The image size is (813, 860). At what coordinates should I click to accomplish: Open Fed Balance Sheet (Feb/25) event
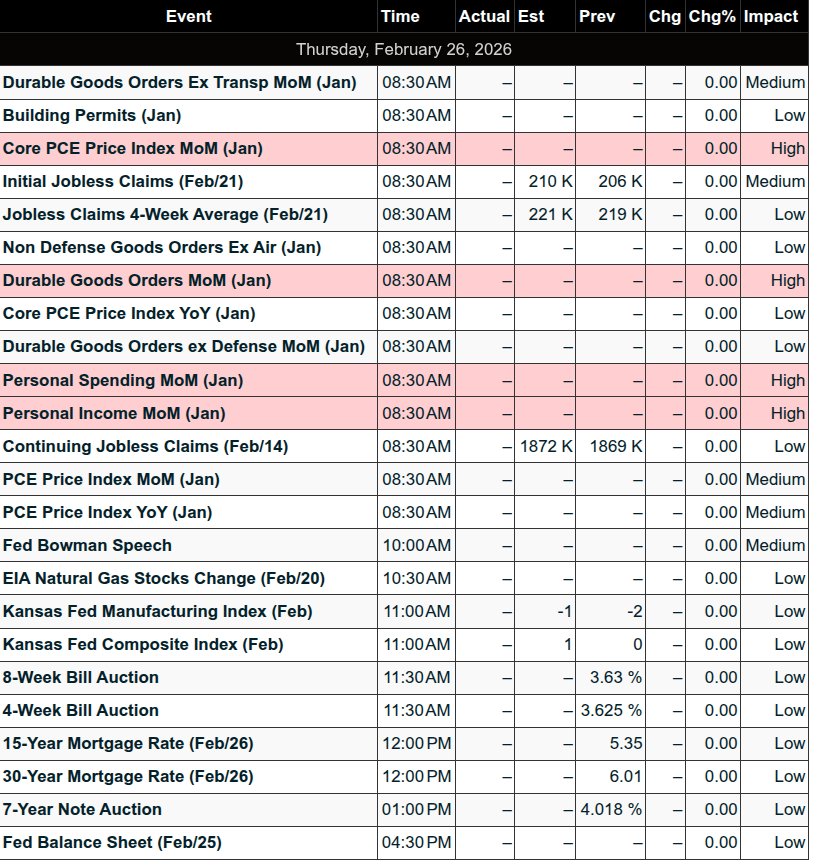click(x=112, y=842)
